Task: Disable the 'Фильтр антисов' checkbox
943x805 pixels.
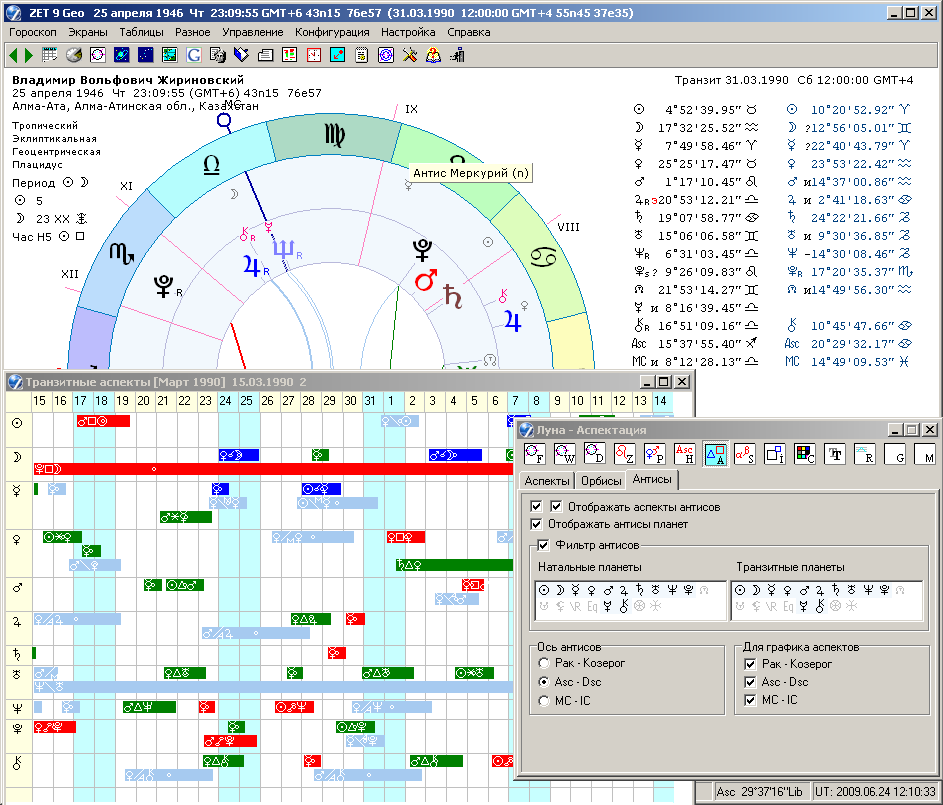Action: (544, 545)
